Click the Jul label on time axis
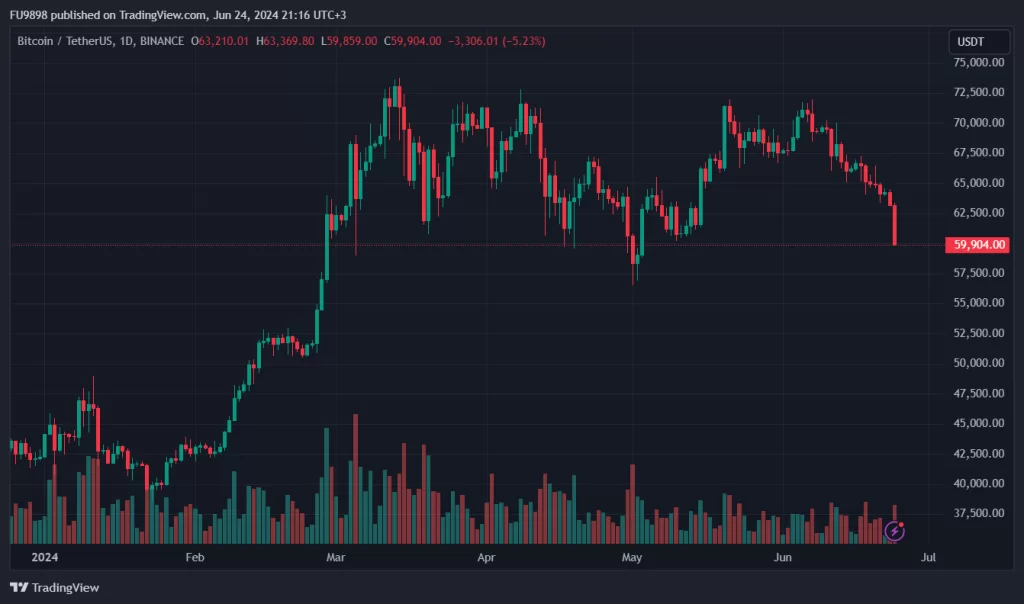 click(927, 556)
